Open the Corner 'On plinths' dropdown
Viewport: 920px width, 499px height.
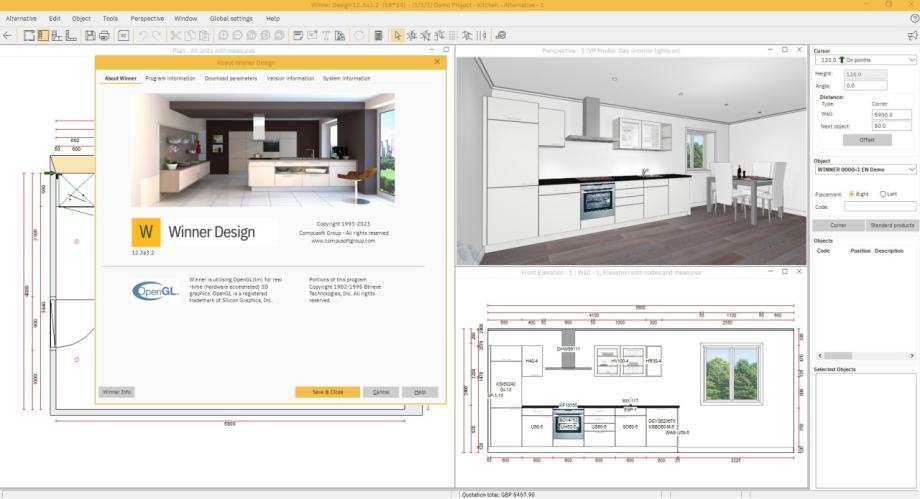[x=865, y=60]
